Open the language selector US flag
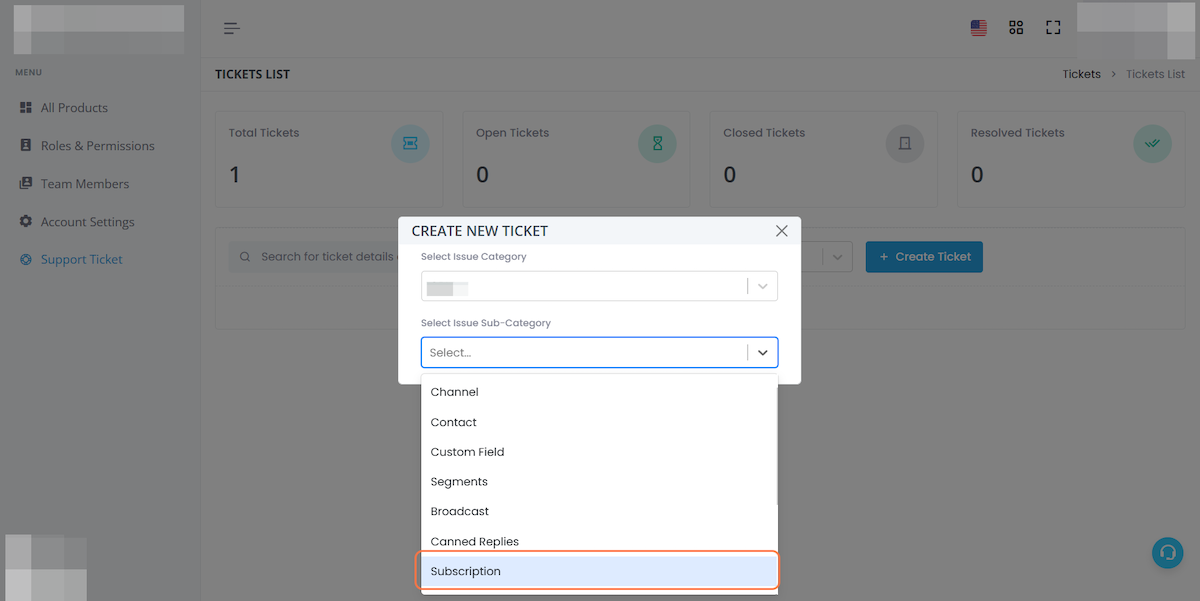Viewport: 1200px width, 601px height. click(979, 28)
